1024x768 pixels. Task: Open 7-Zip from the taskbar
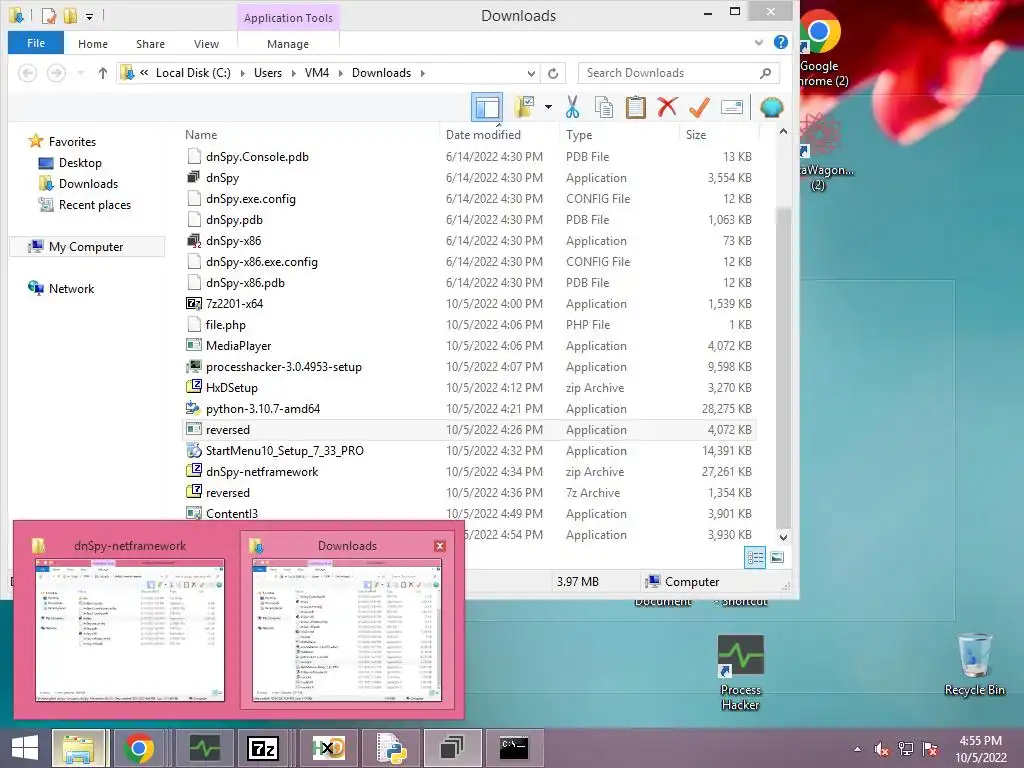click(263, 748)
